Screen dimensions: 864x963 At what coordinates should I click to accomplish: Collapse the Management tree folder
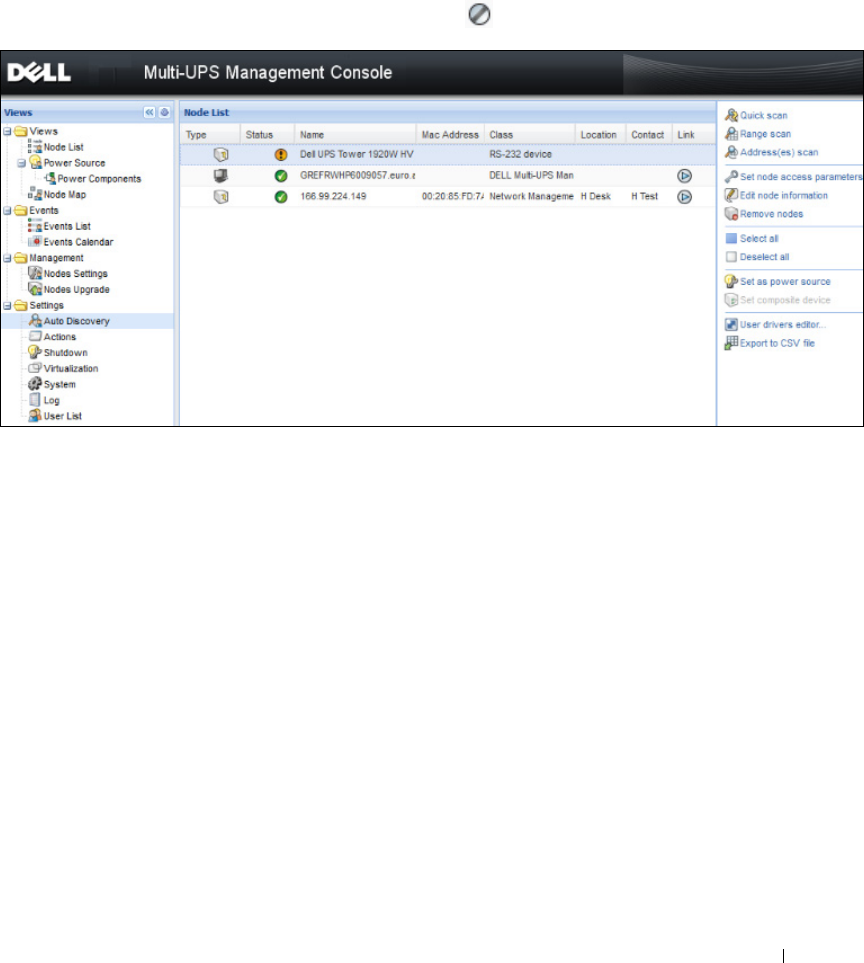coord(7,258)
